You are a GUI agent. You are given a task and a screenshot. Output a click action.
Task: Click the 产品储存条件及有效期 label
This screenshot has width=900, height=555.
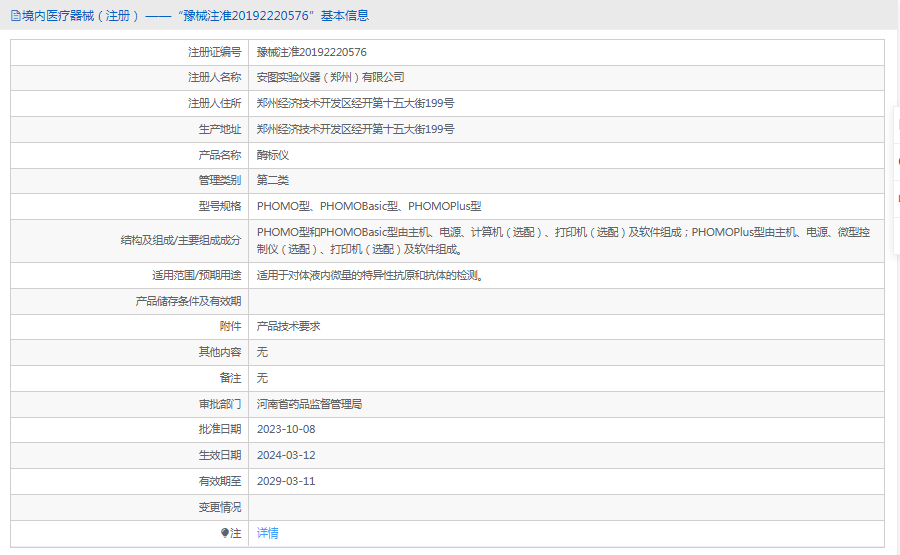(188, 301)
